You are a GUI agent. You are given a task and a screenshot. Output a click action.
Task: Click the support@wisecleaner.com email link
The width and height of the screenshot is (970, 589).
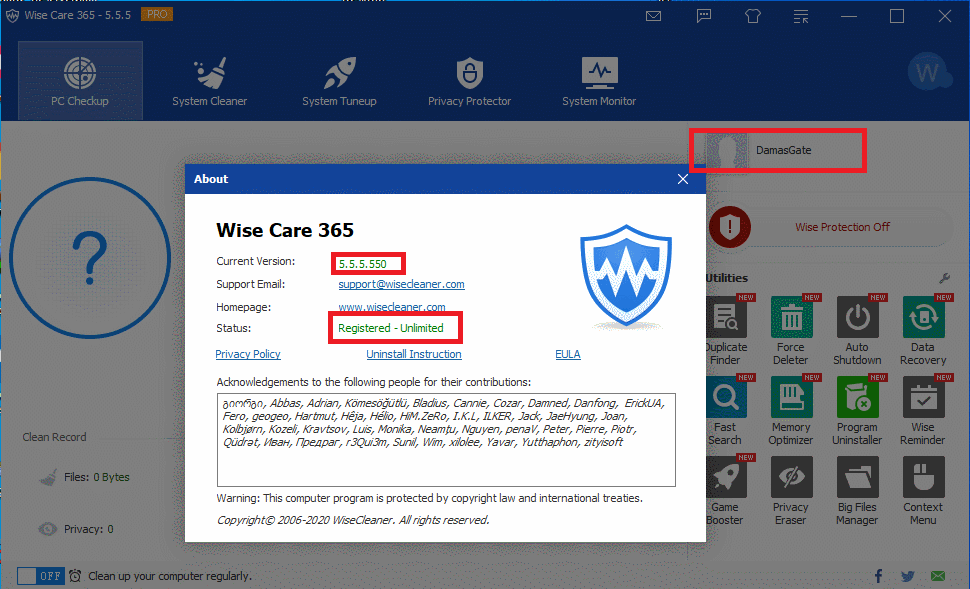tap(401, 284)
